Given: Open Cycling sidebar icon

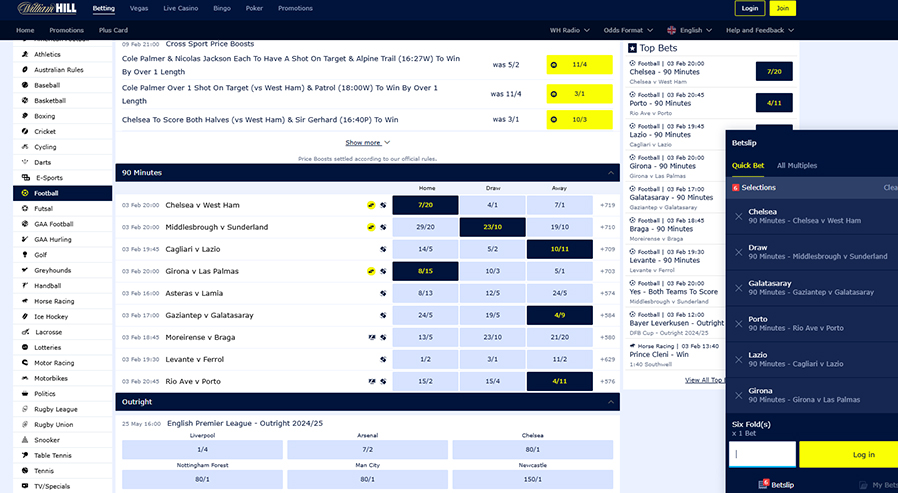Looking at the screenshot, I should (25, 147).
